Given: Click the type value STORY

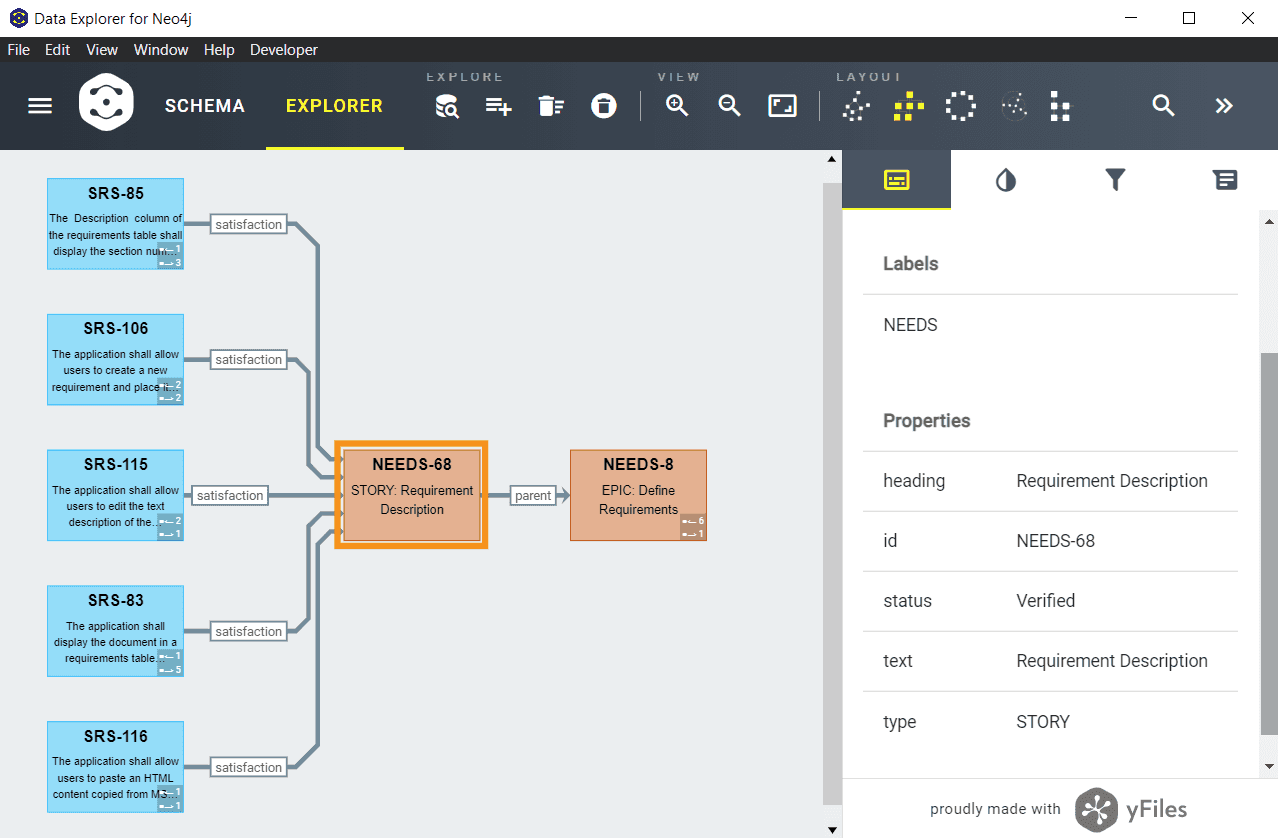Looking at the screenshot, I should point(1043,722).
